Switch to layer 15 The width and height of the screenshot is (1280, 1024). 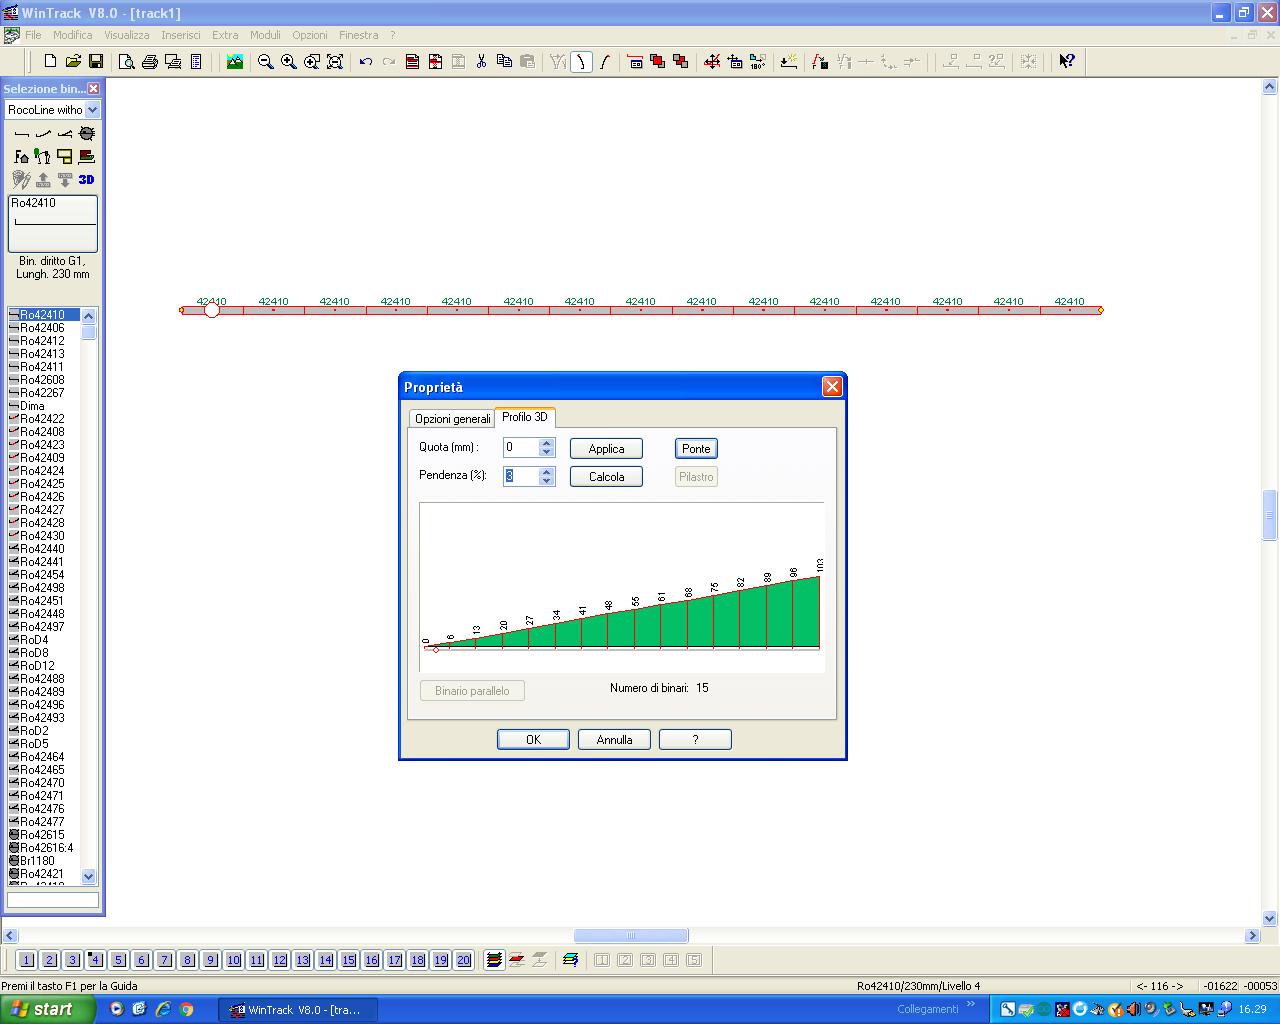coord(349,960)
